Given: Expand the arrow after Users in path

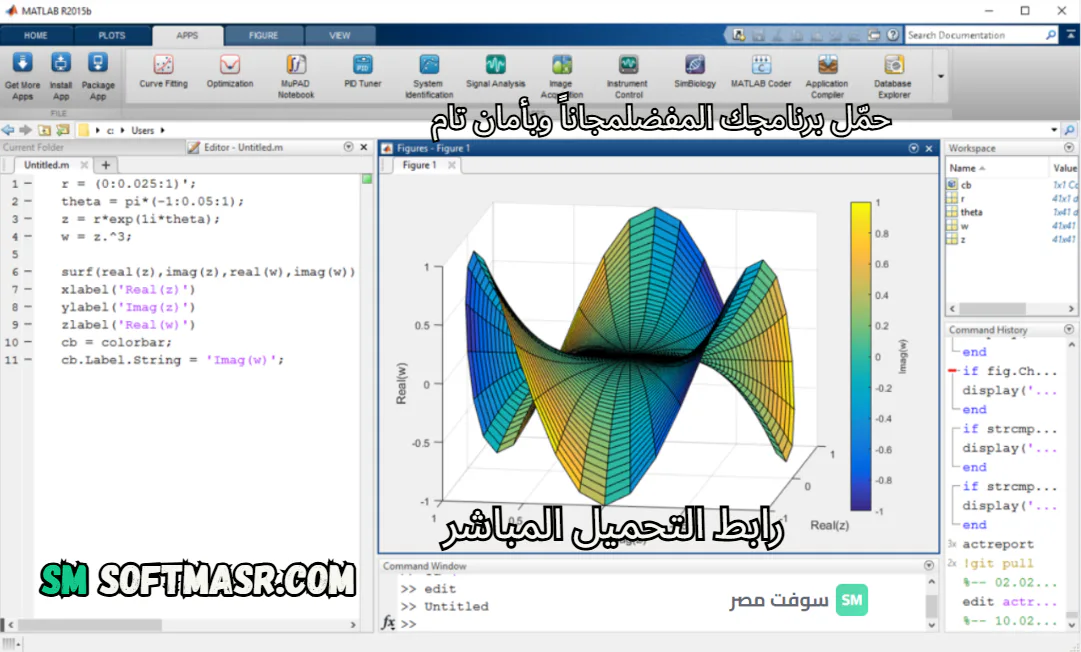Looking at the screenshot, I should point(163,130).
